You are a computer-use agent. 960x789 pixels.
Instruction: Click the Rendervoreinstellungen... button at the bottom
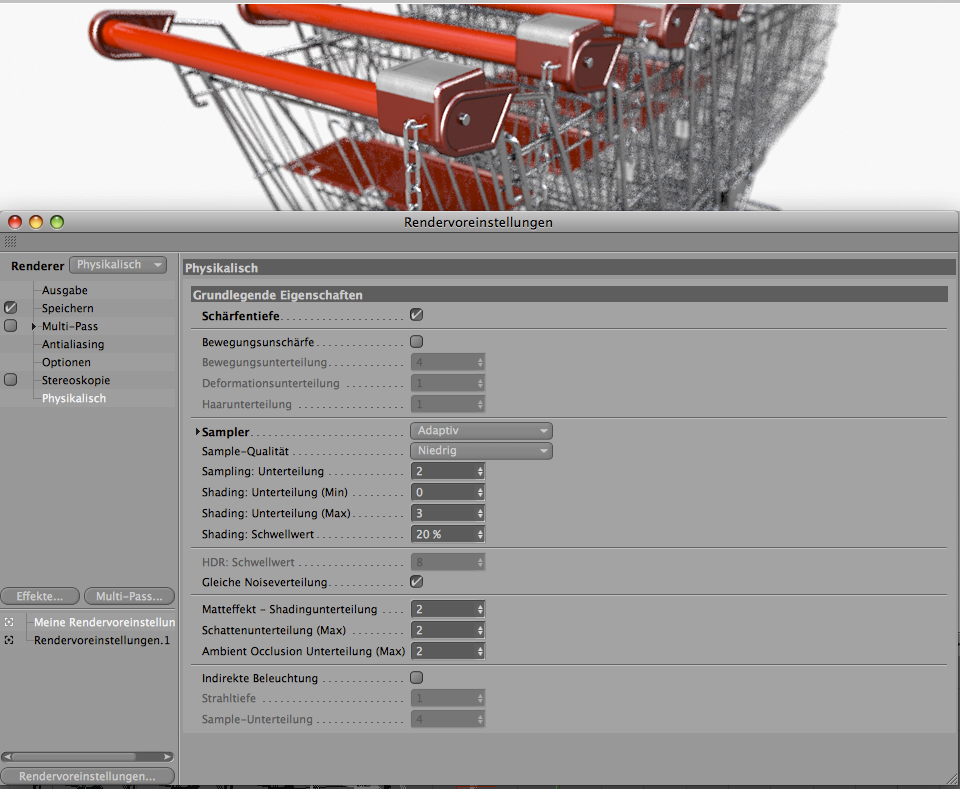click(88, 776)
